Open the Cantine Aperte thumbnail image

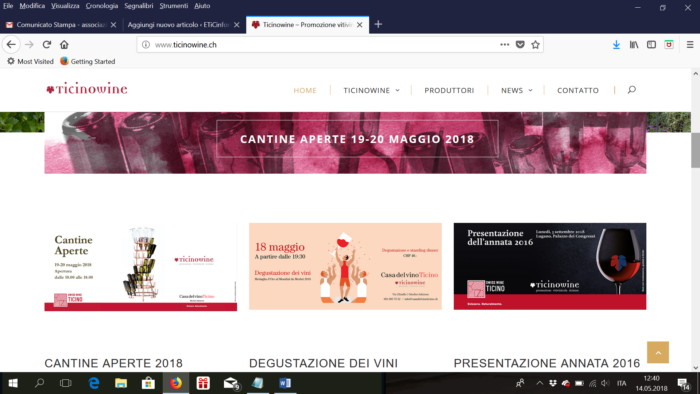pos(141,266)
